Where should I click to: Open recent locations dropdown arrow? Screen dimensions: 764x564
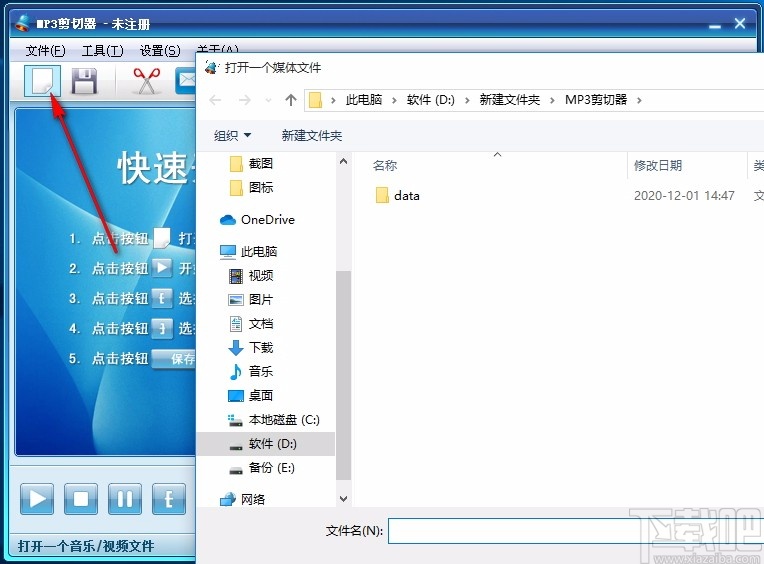click(268, 100)
